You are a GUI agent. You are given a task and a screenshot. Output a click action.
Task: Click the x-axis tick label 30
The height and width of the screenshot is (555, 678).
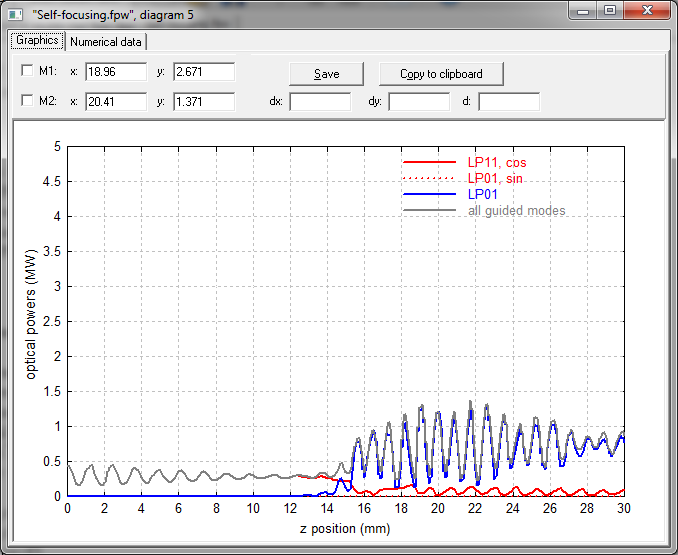[x=624, y=508]
